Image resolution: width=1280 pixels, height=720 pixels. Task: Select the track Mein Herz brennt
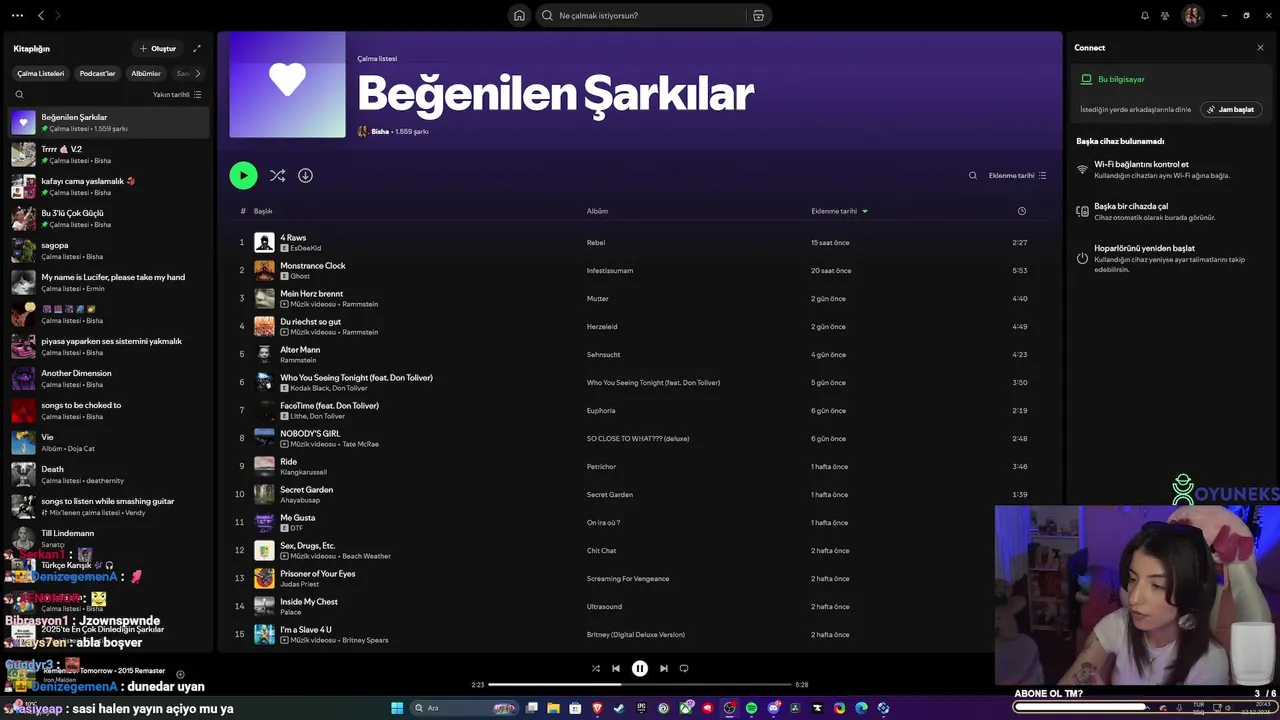(x=311, y=294)
